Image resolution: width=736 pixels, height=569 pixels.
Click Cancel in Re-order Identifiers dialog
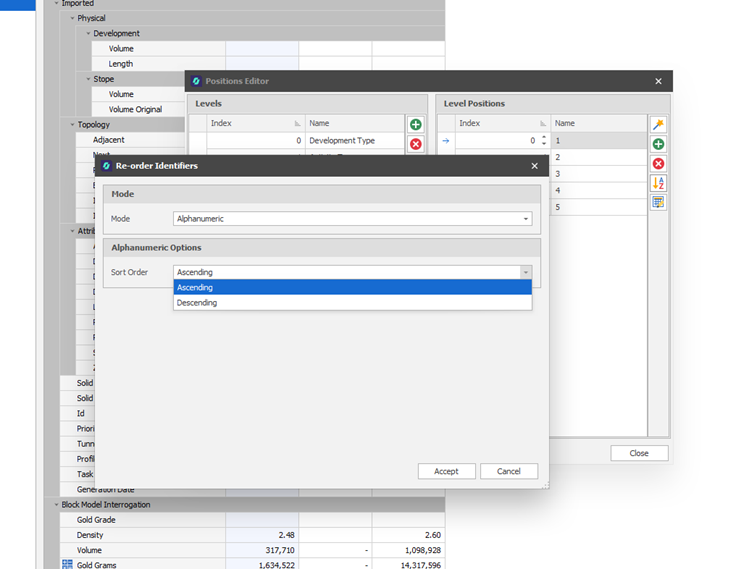pos(509,471)
